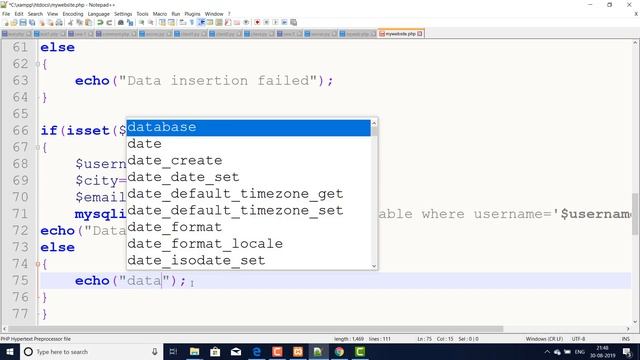Toggle the highlighted Indent Guide button

pyautogui.click(x=201, y=22)
